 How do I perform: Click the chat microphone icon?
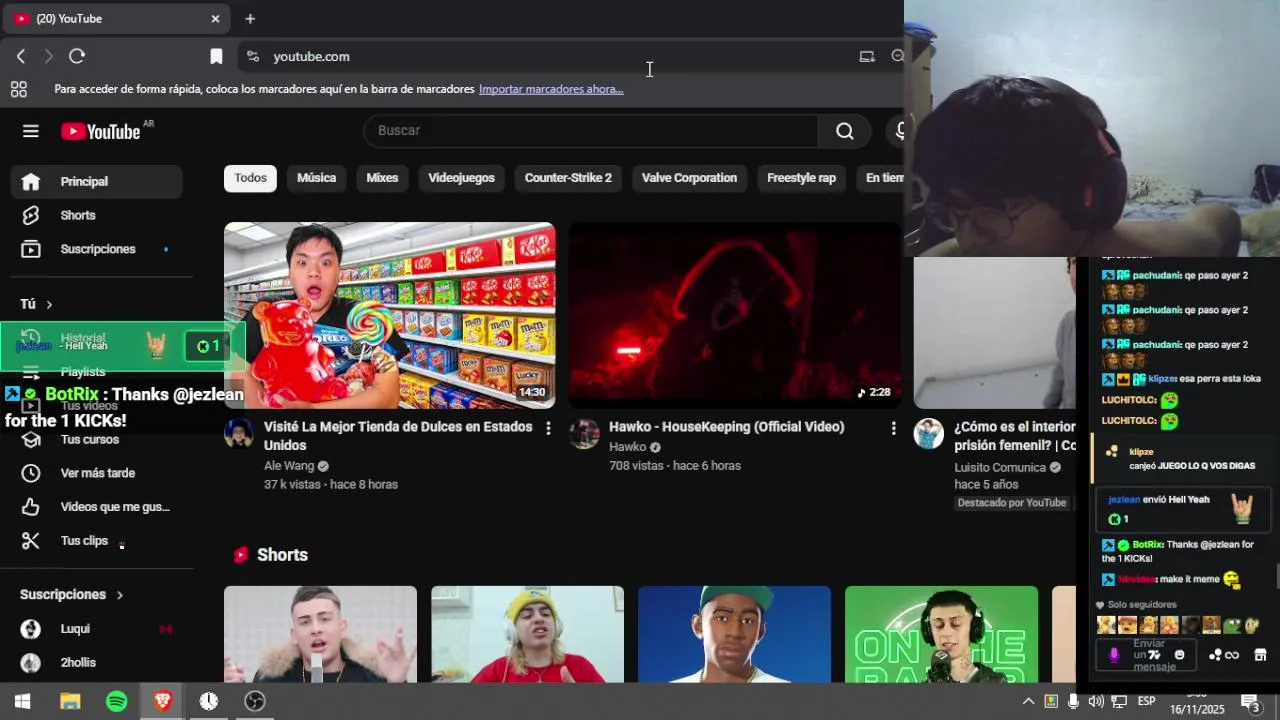[1114, 655]
